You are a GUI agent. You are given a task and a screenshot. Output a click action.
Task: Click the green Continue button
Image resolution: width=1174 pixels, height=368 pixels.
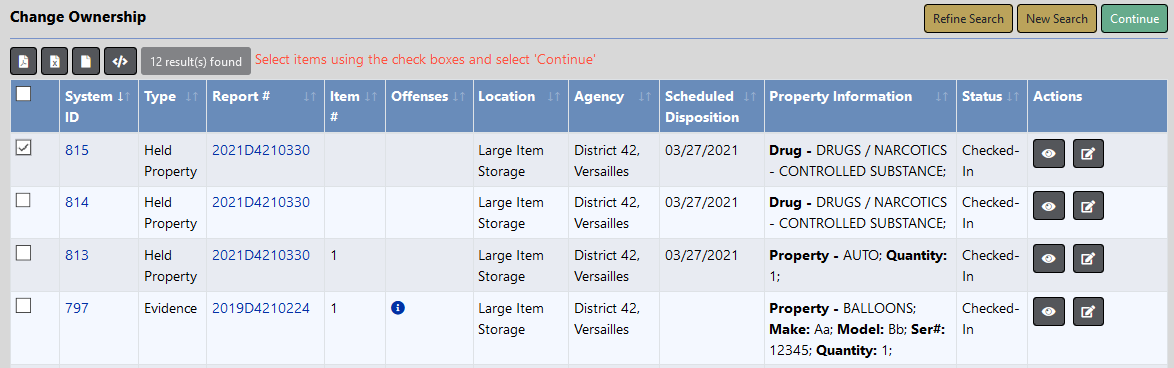(1134, 19)
